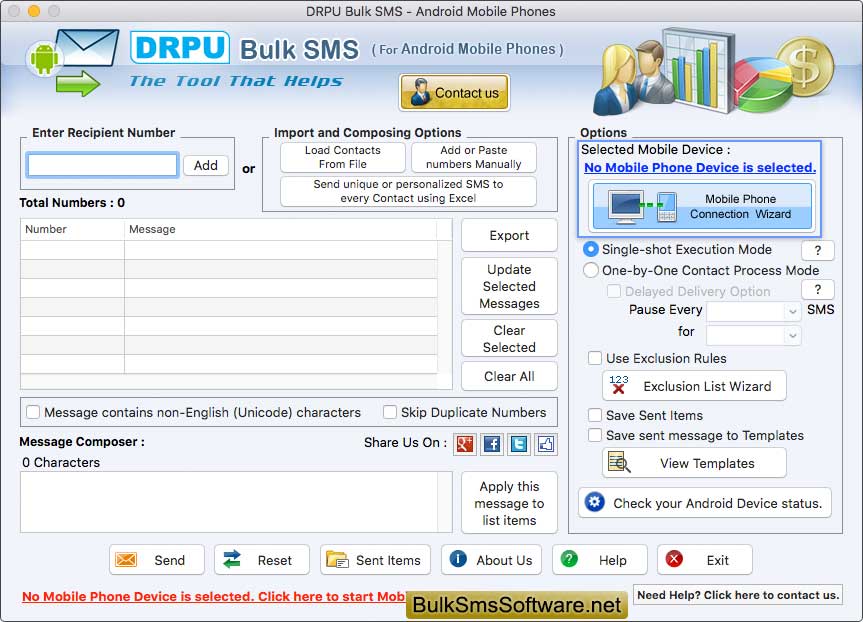Click the red X Exit icon
Viewport: 863px width, 622px height.
674,559
